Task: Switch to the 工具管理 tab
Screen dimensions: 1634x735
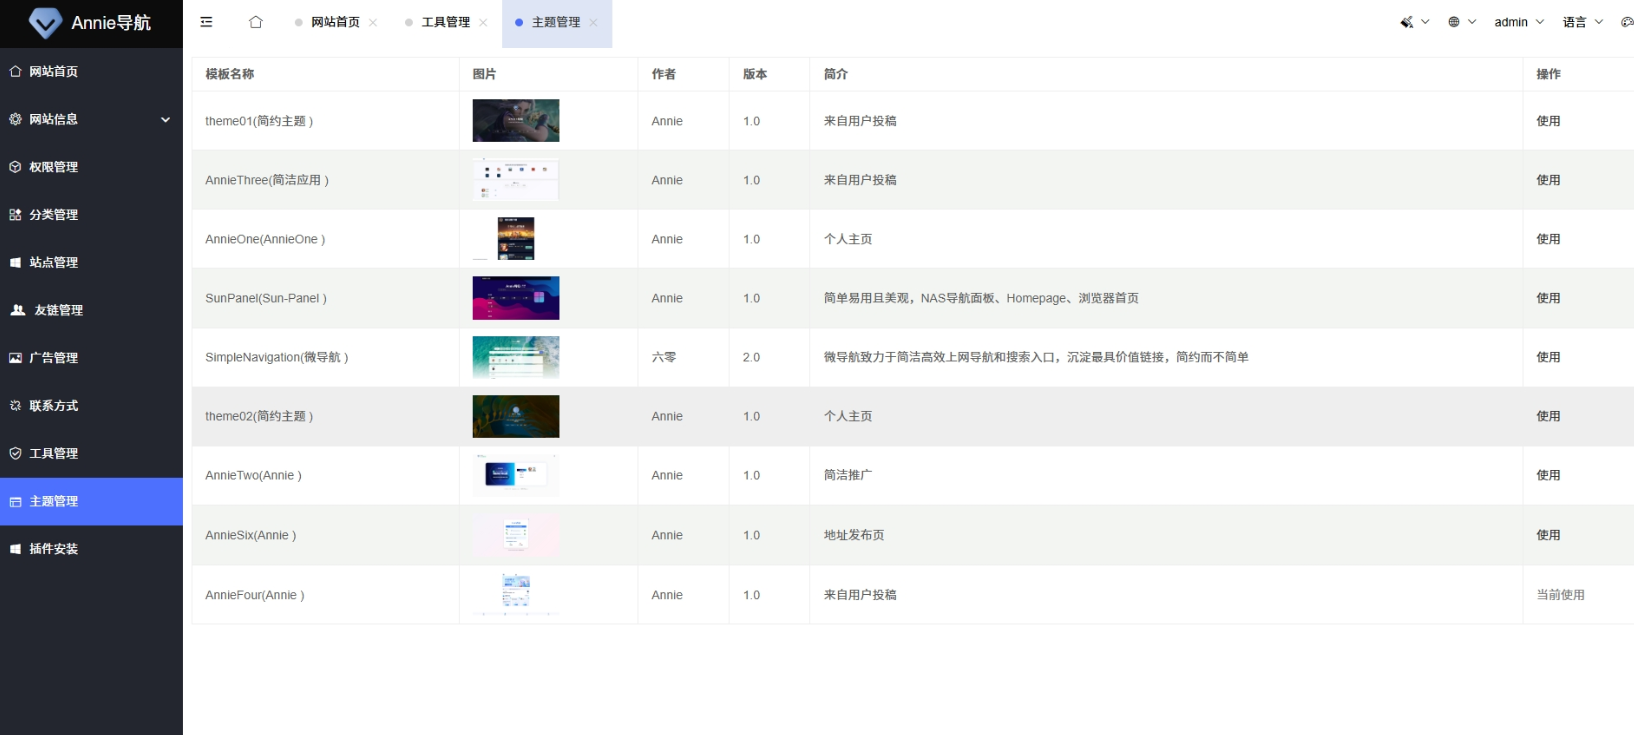Action: 445,22
